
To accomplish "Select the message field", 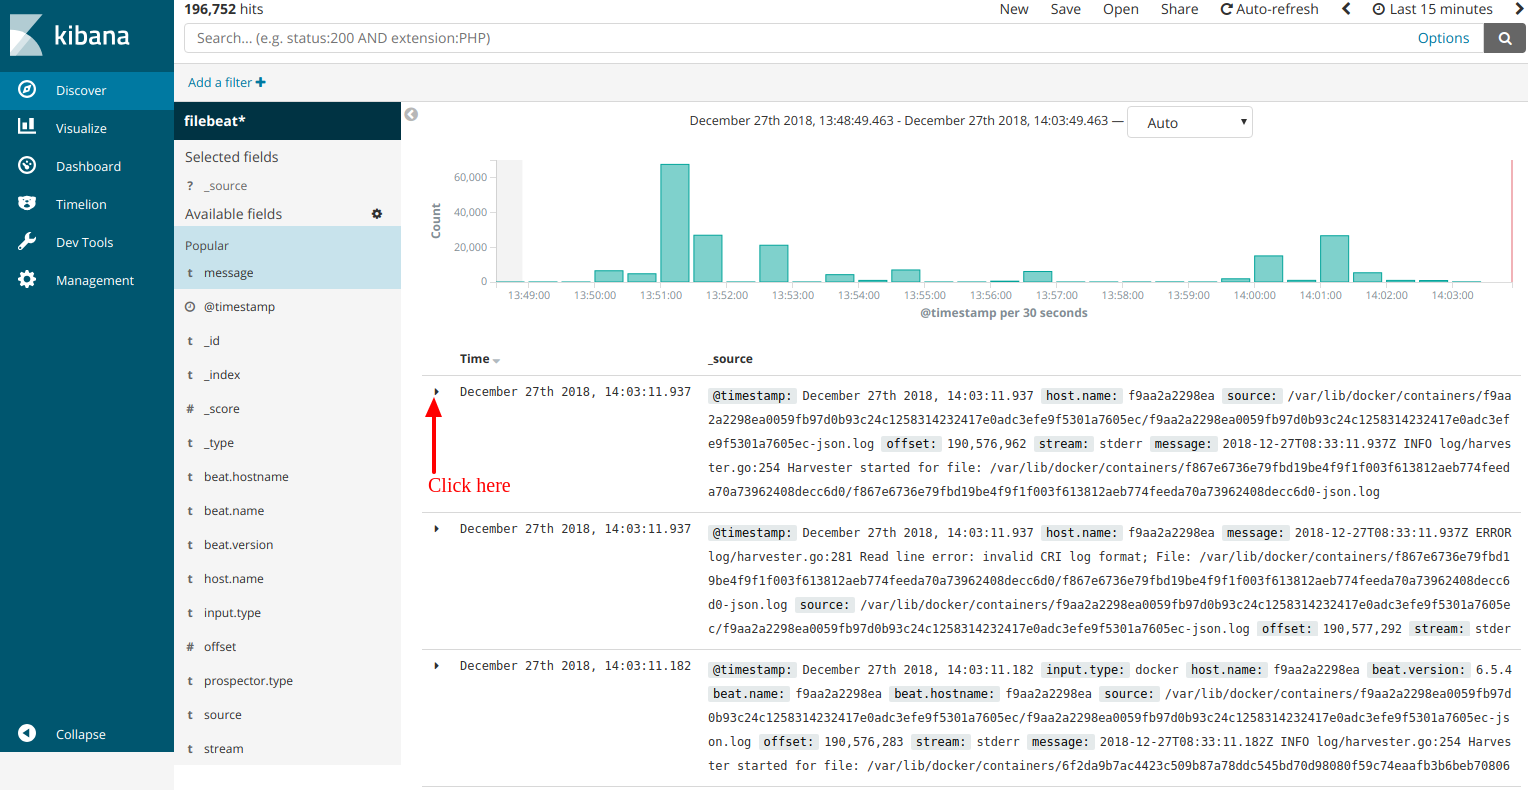I will [x=228, y=273].
